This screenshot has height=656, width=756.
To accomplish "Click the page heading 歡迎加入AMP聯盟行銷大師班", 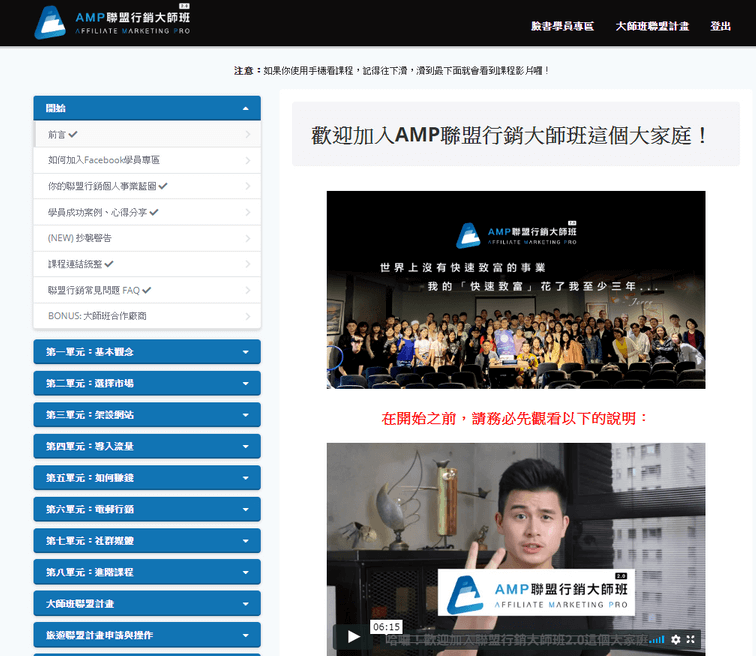I will coord(509,135).
